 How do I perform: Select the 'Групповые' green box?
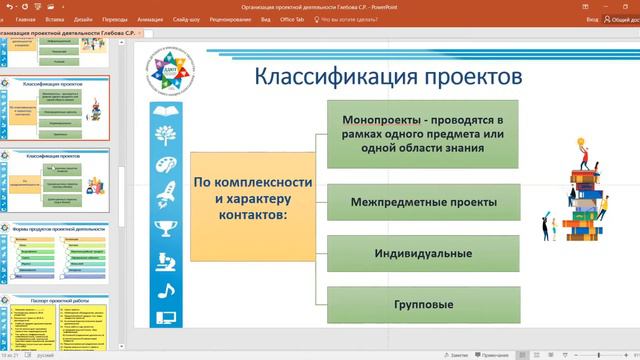[x=424, y=304]
